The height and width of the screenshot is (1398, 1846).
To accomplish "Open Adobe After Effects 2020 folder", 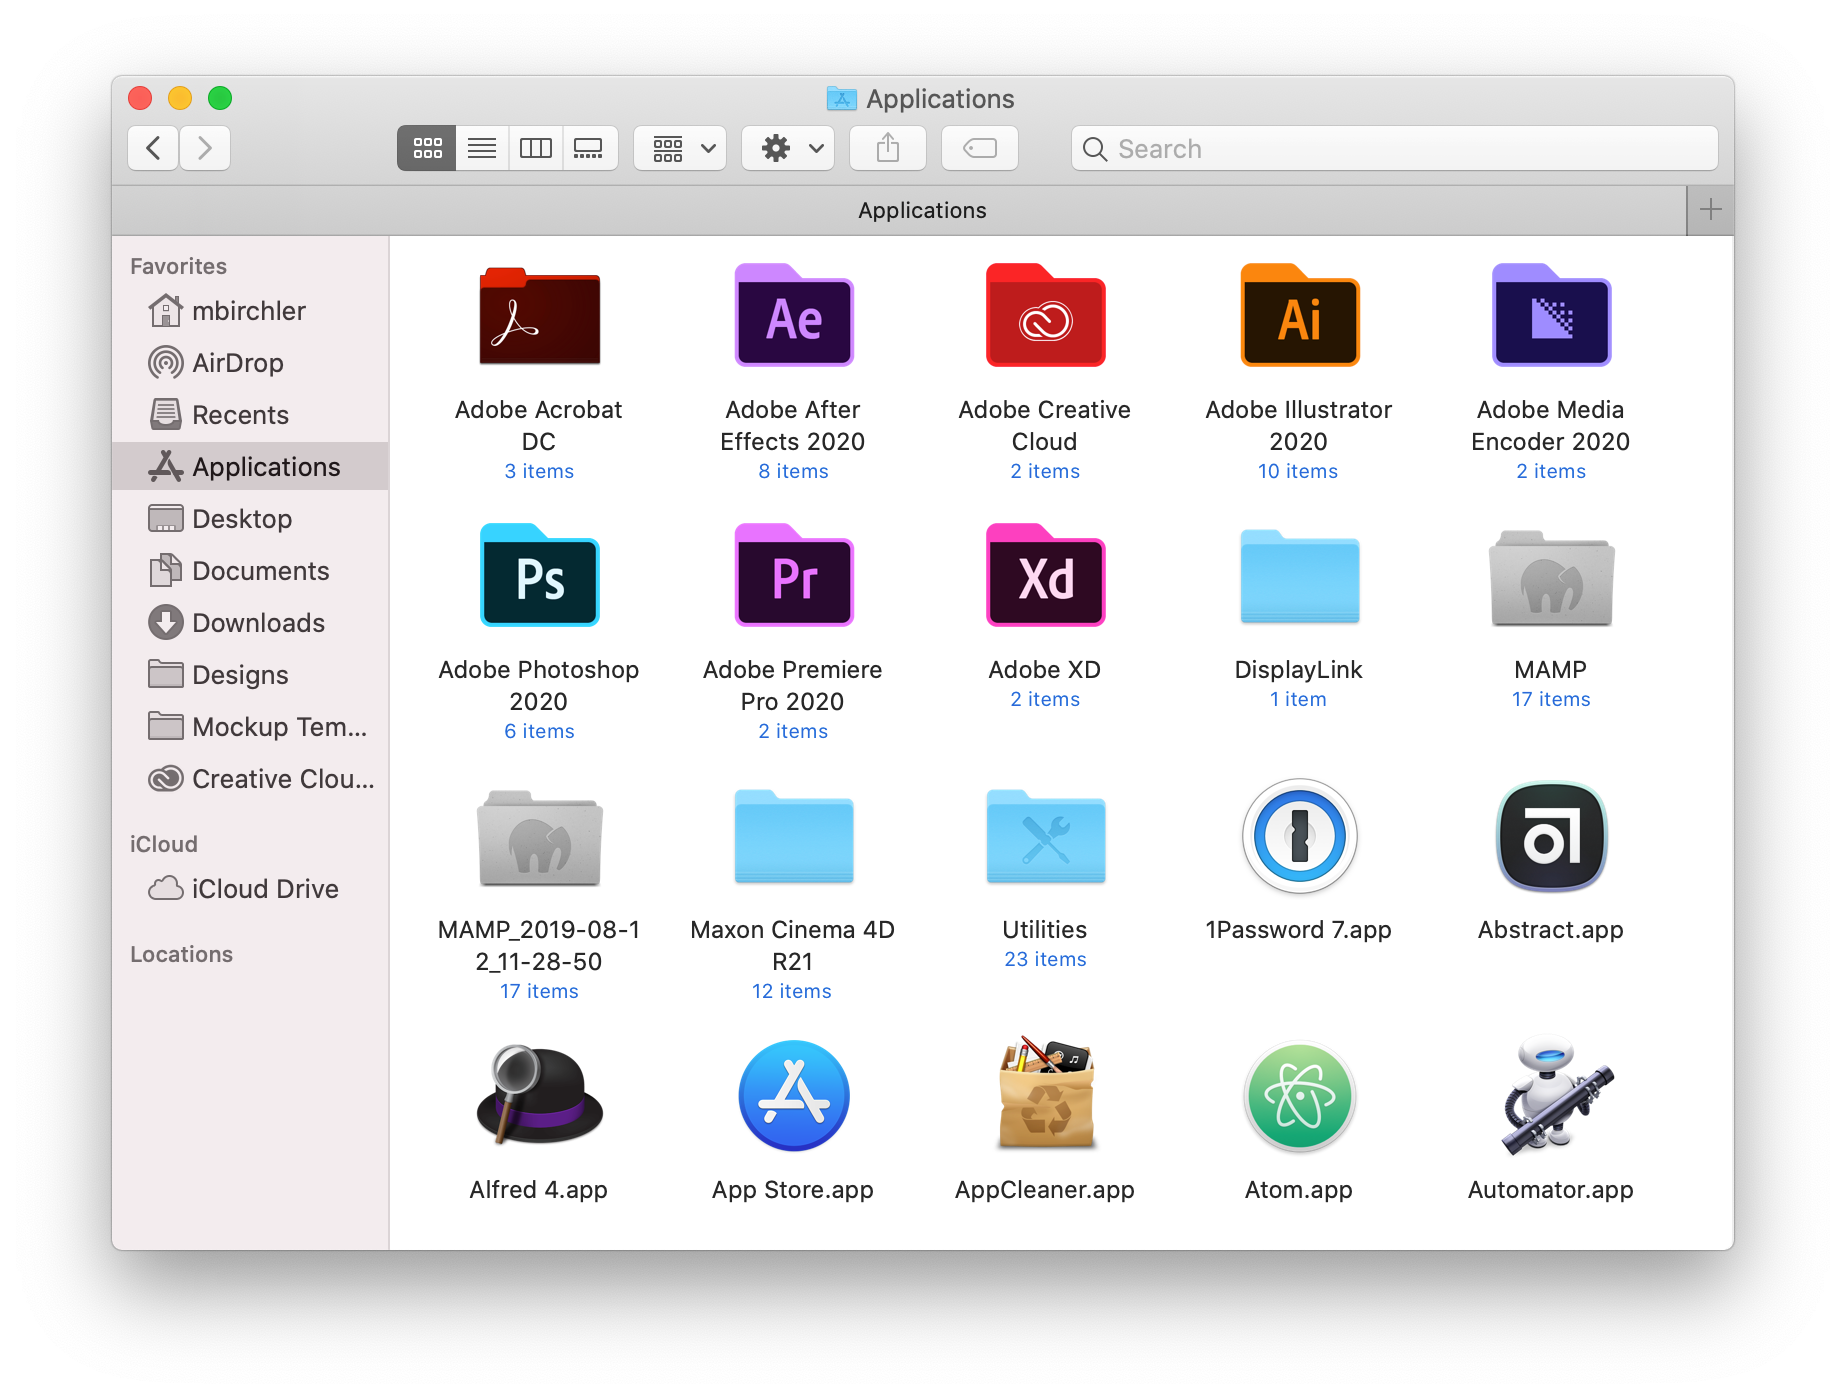I will click(x=794, y=316).
